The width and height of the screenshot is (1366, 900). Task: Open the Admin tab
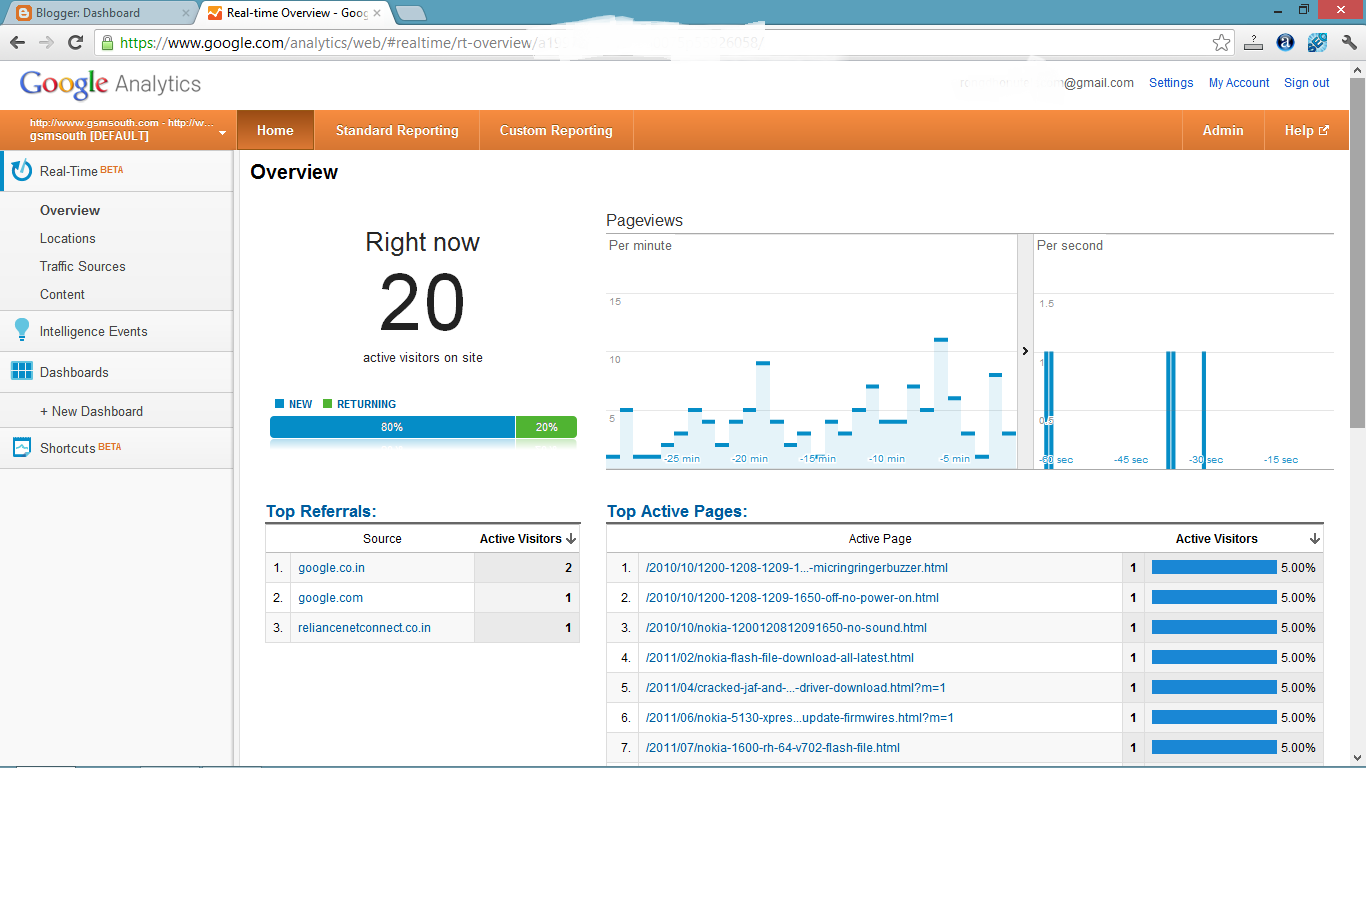pyautogui.click(x=1223, y=130)
